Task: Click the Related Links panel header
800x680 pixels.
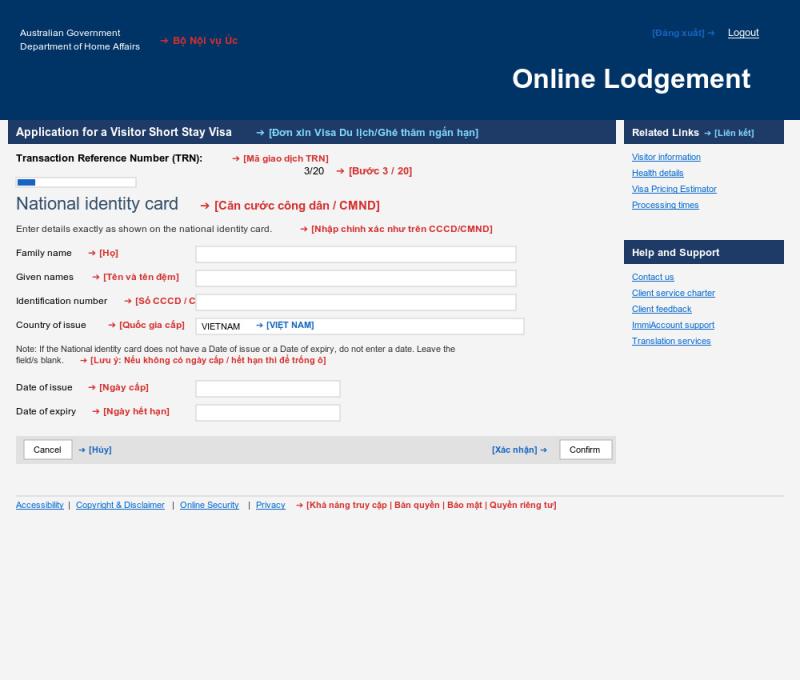Action: pyautogui.click(x=704, y=132)
